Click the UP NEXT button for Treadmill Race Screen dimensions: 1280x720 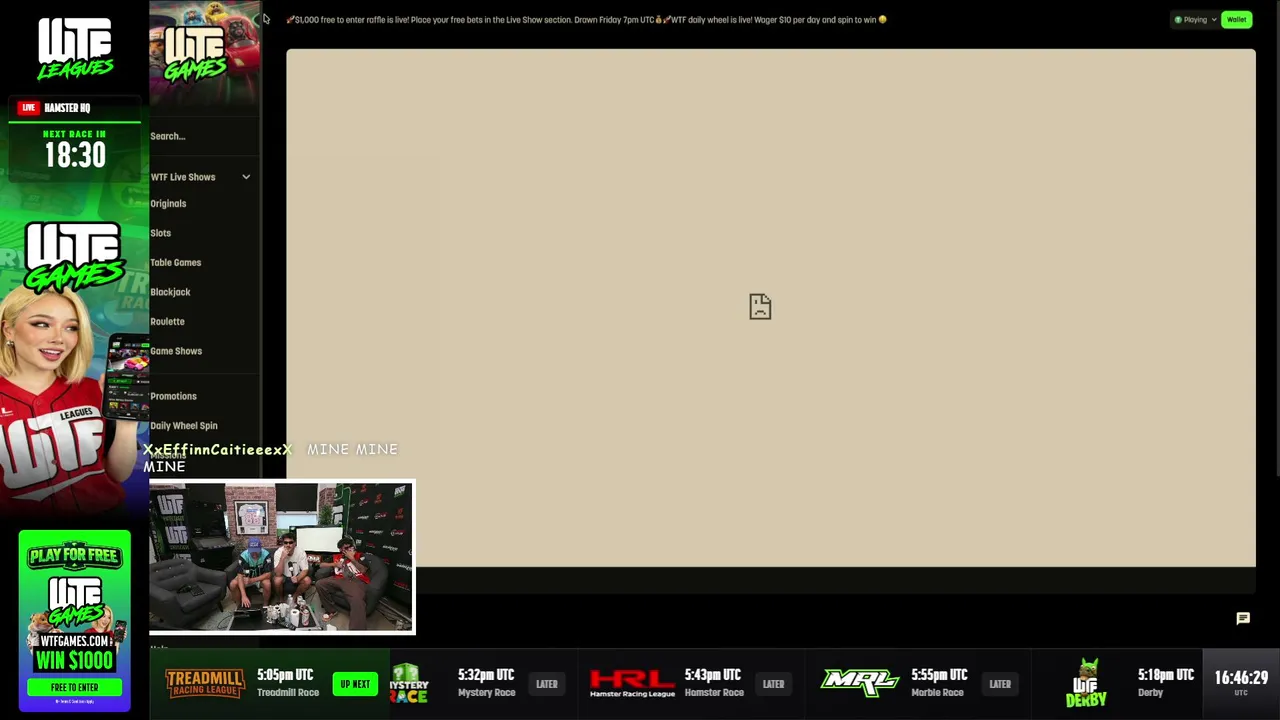click(x=355, y=684)
